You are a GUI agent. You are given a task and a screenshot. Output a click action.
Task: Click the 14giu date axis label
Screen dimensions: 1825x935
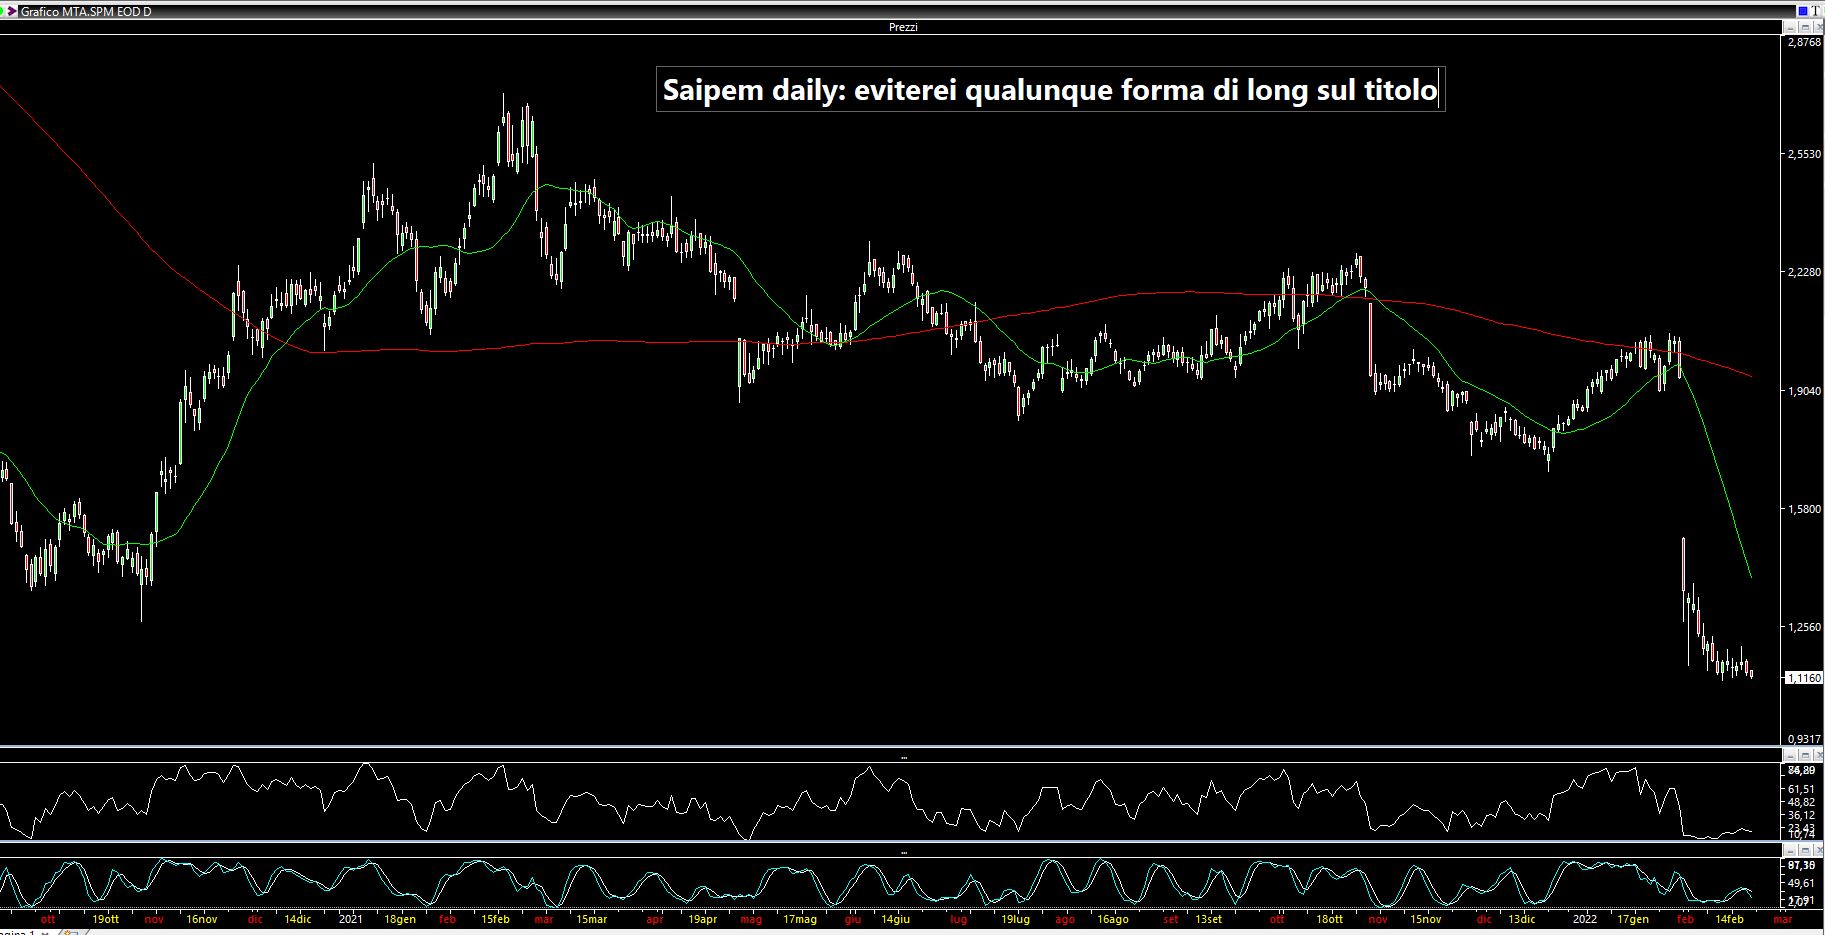tap(896, 918)
